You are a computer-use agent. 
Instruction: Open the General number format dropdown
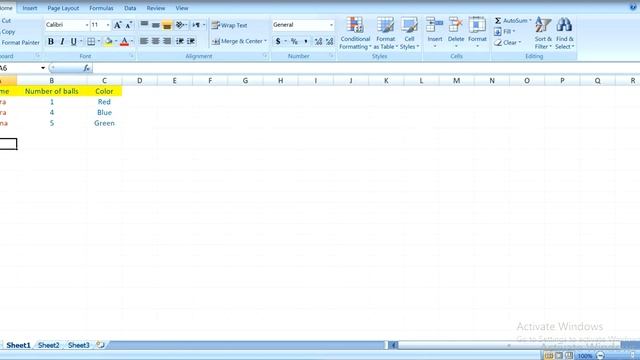[331, 25]
